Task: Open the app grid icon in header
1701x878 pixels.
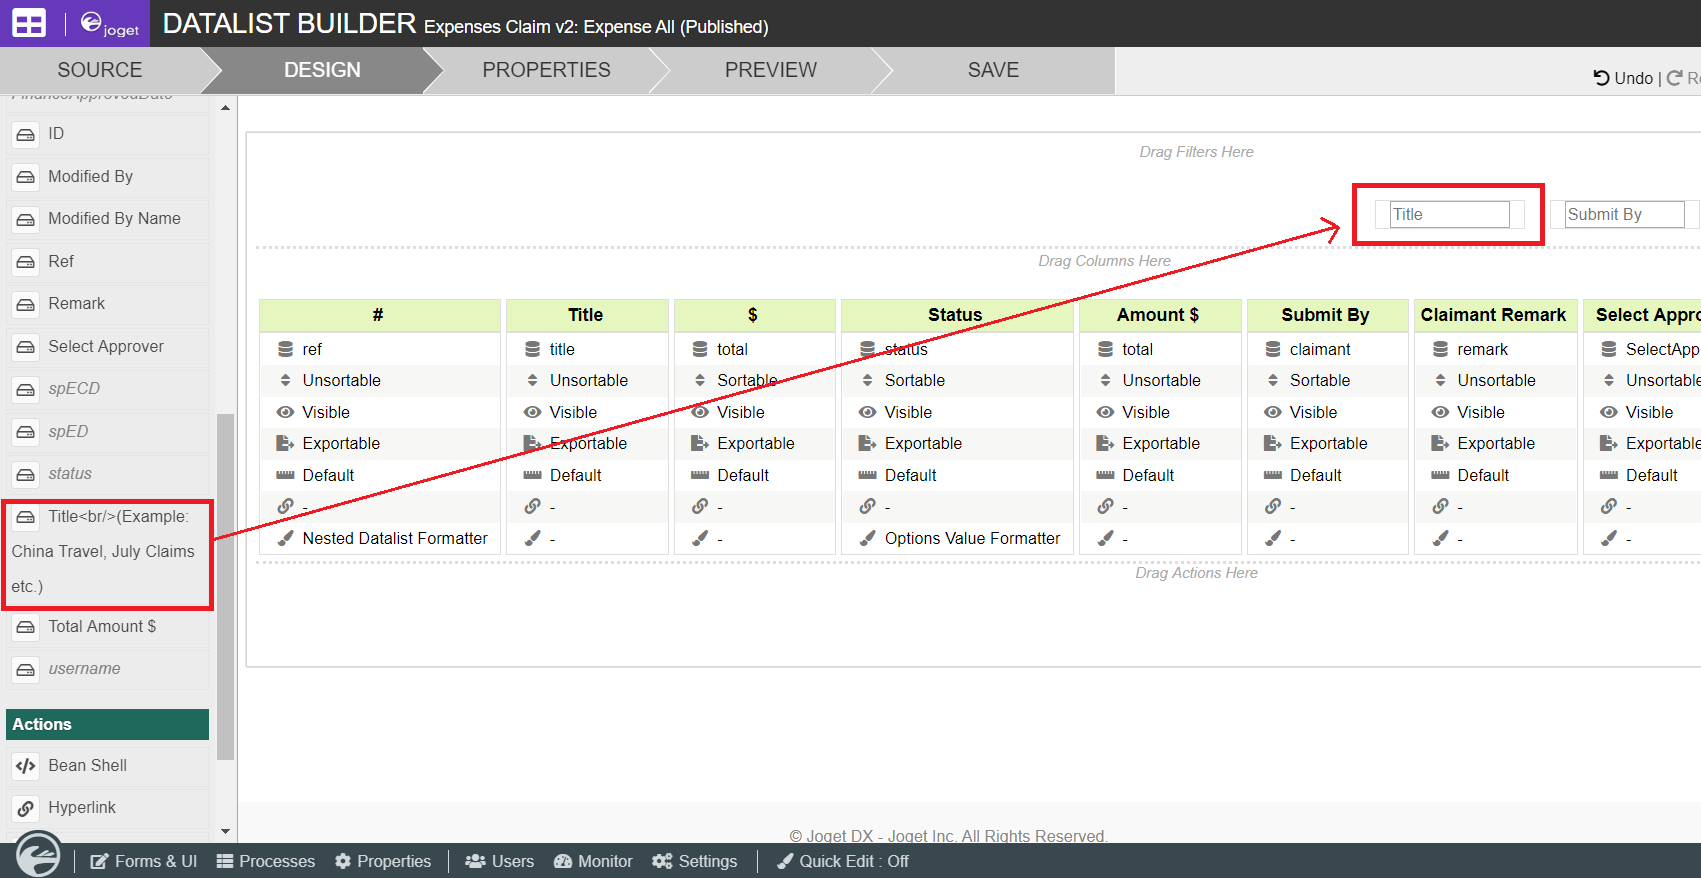Action: pyautogui.click(x=29, y=23)
